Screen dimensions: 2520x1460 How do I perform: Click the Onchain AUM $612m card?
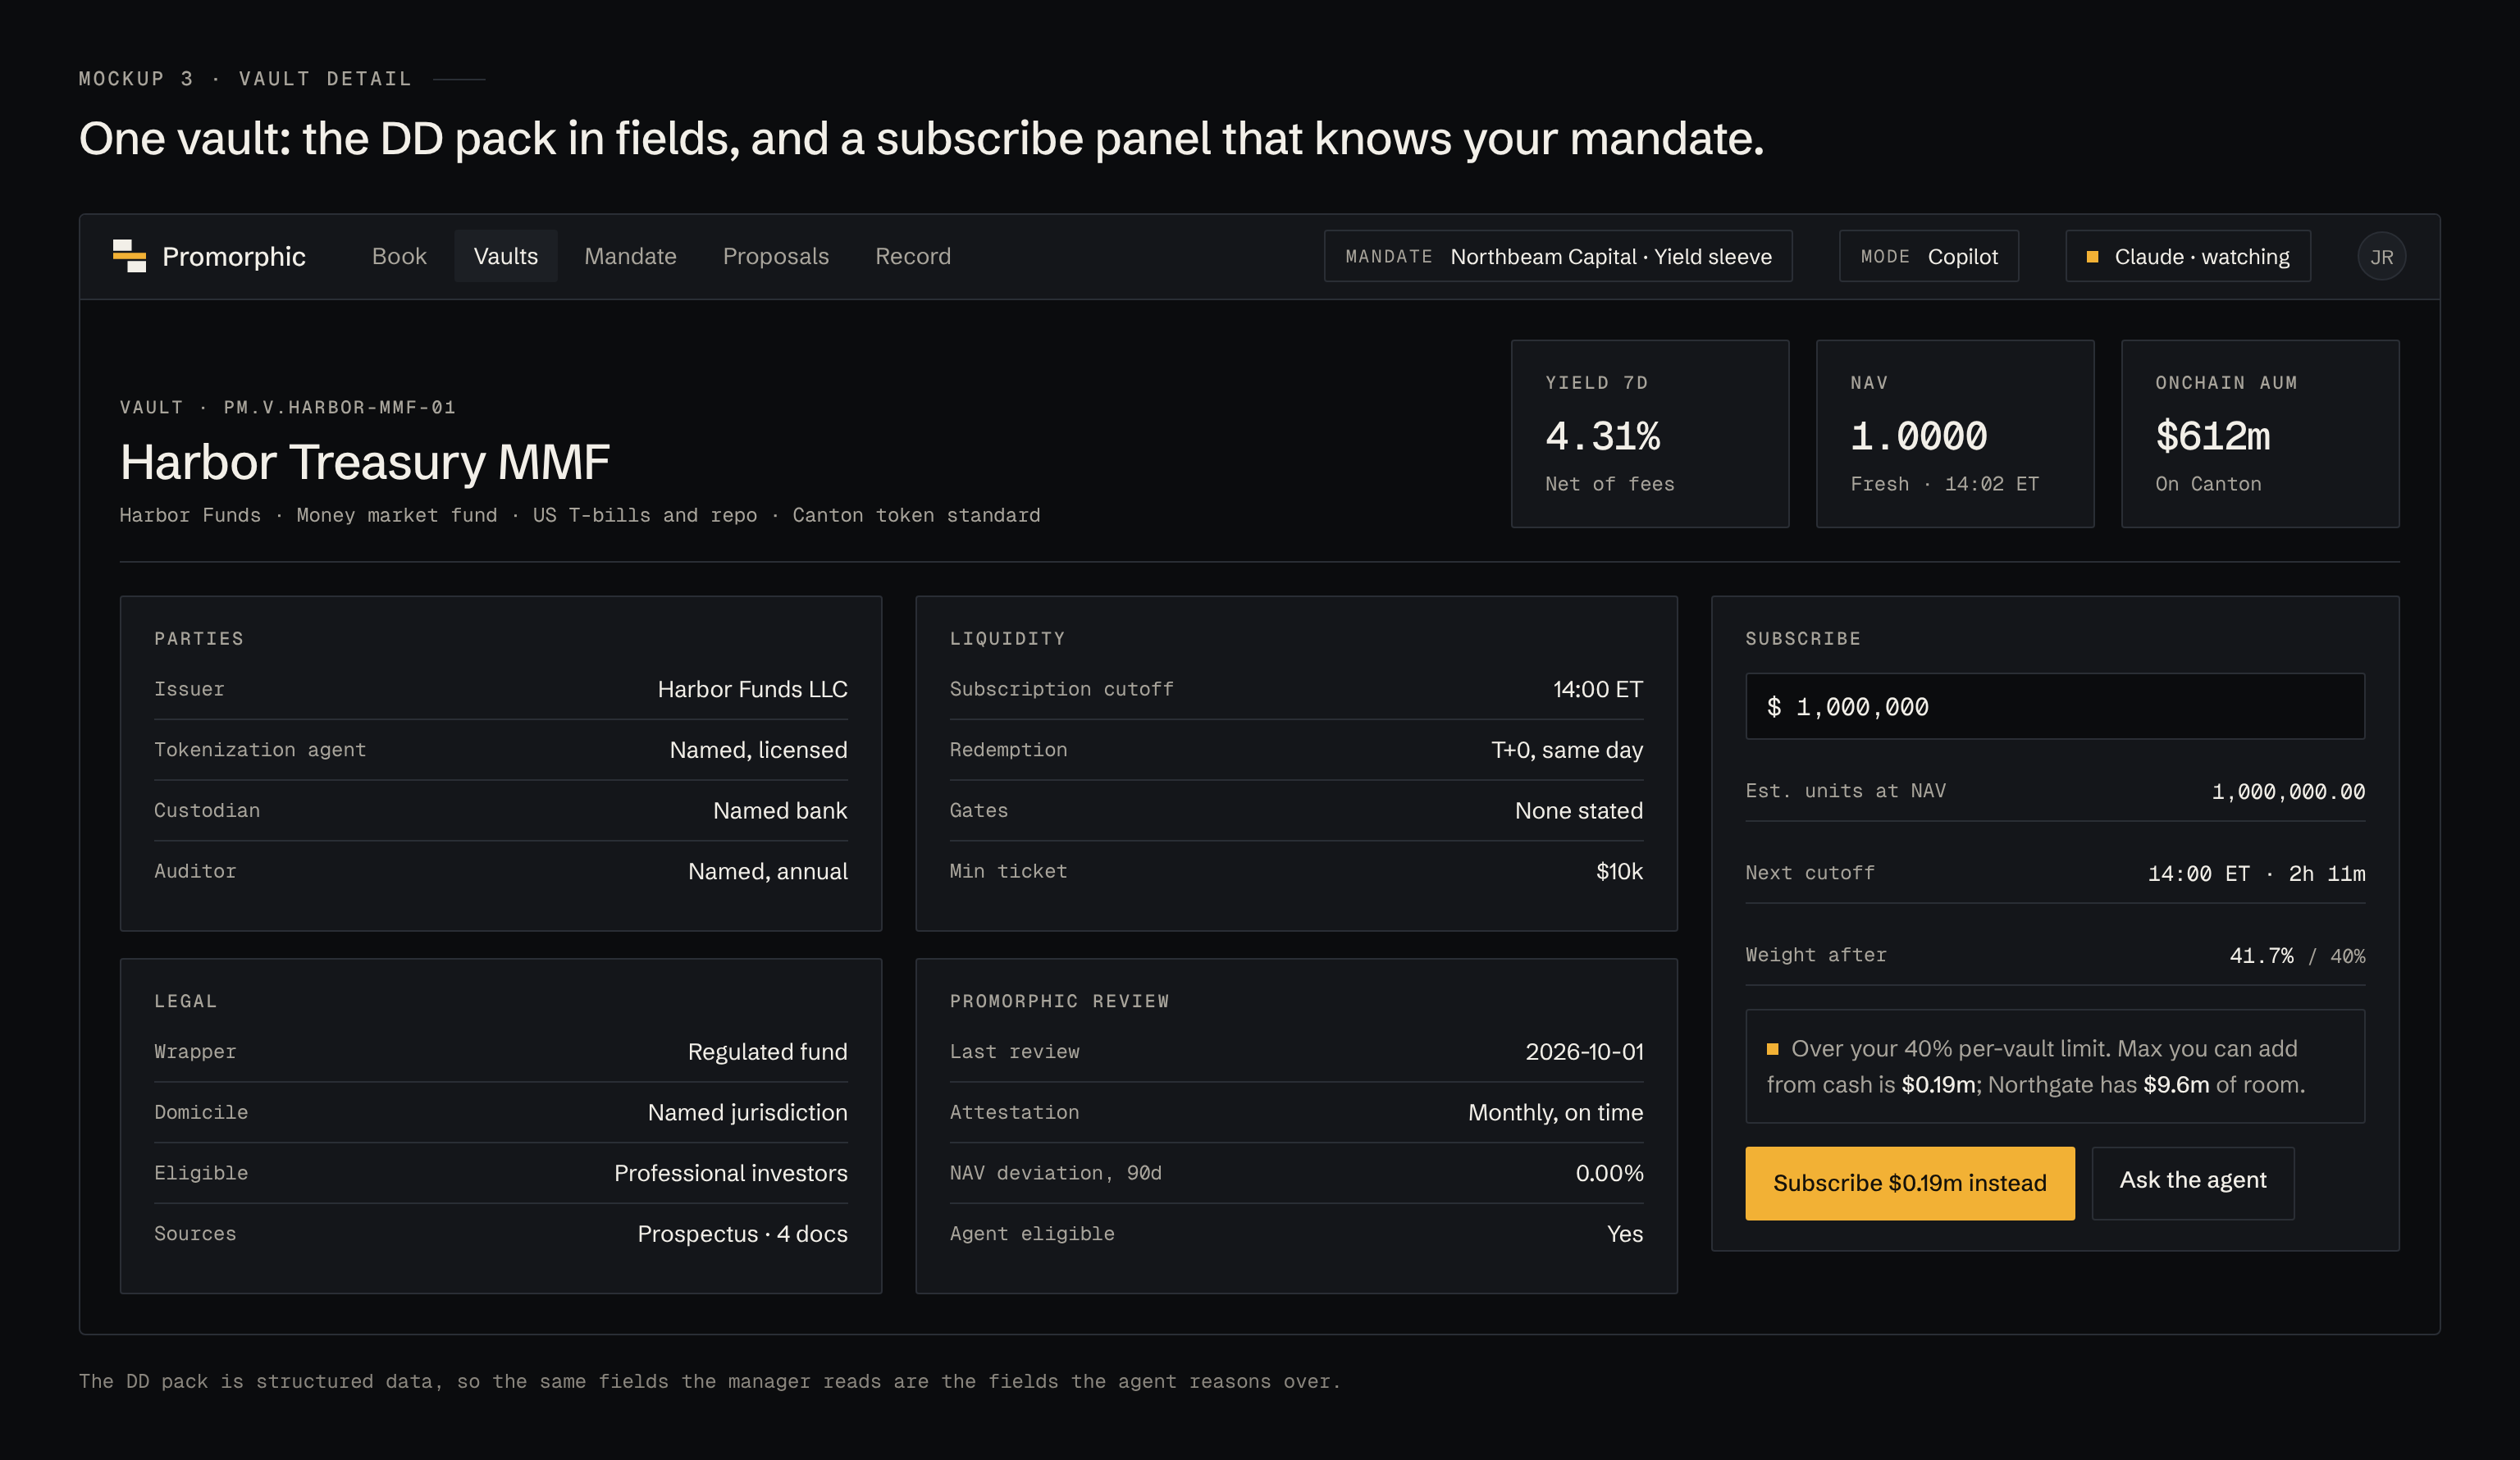point(2259,433)
